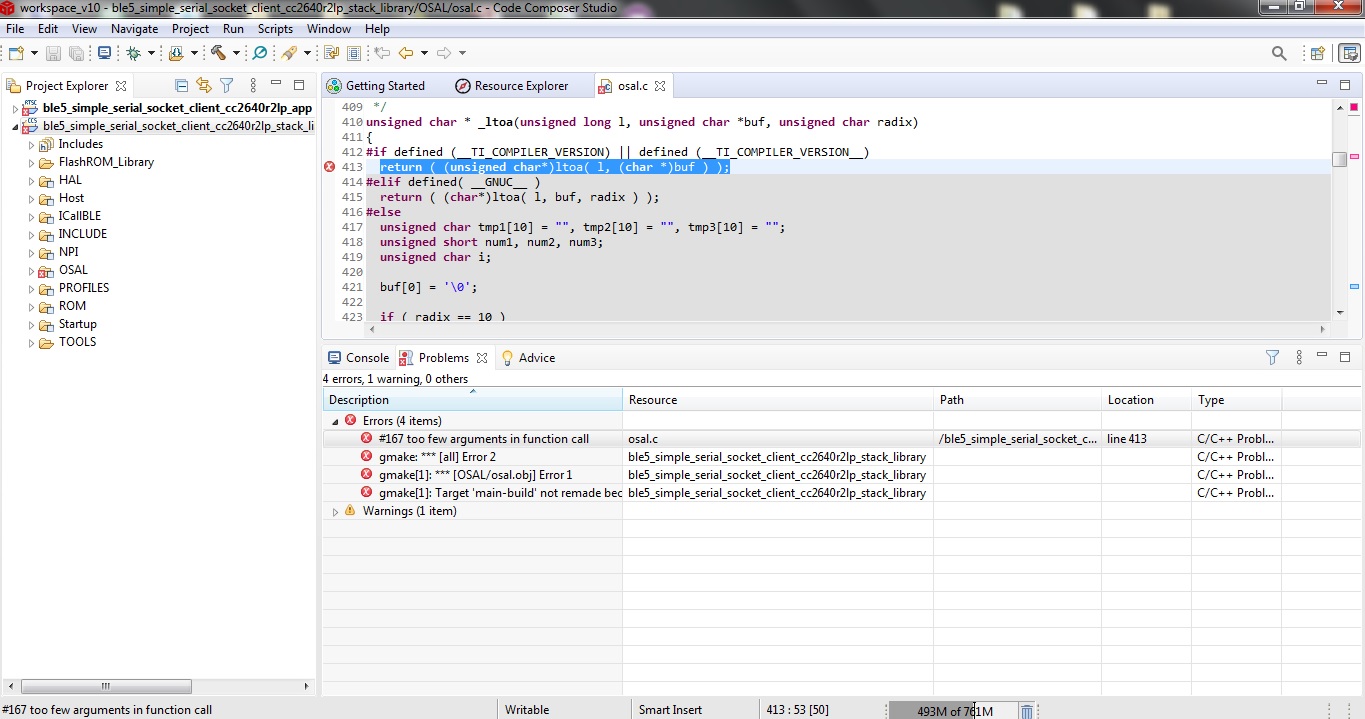
Task: Switch to the Resource Explorer tab
Action: [512, 86]
